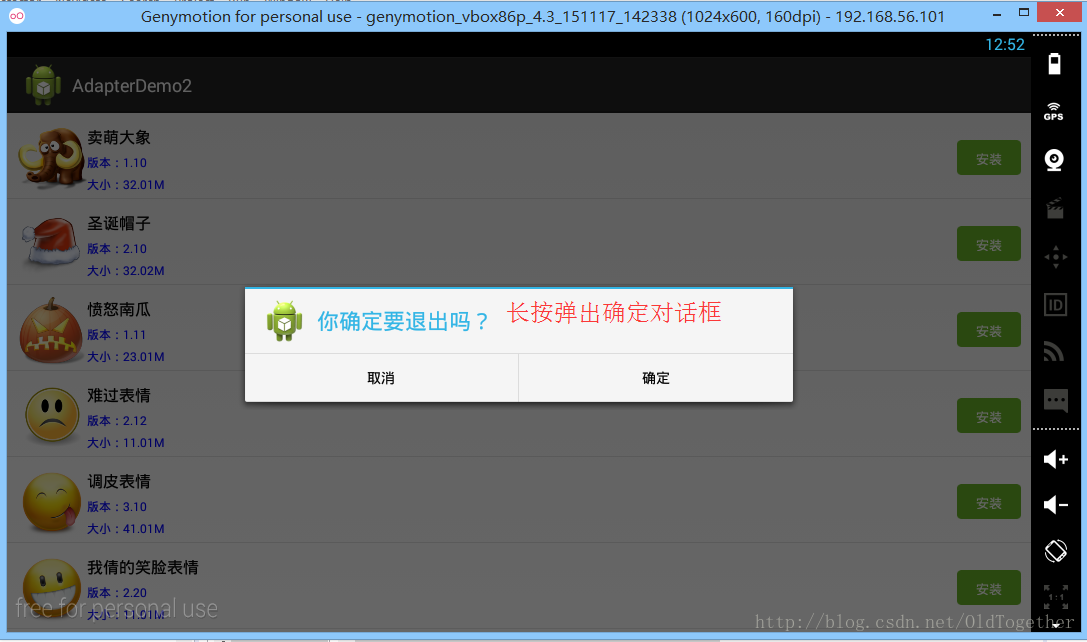Open the device ID widget
The height and width of the screenshot is (642, 1087).
pyautogui.click(x=1055, y=304)
